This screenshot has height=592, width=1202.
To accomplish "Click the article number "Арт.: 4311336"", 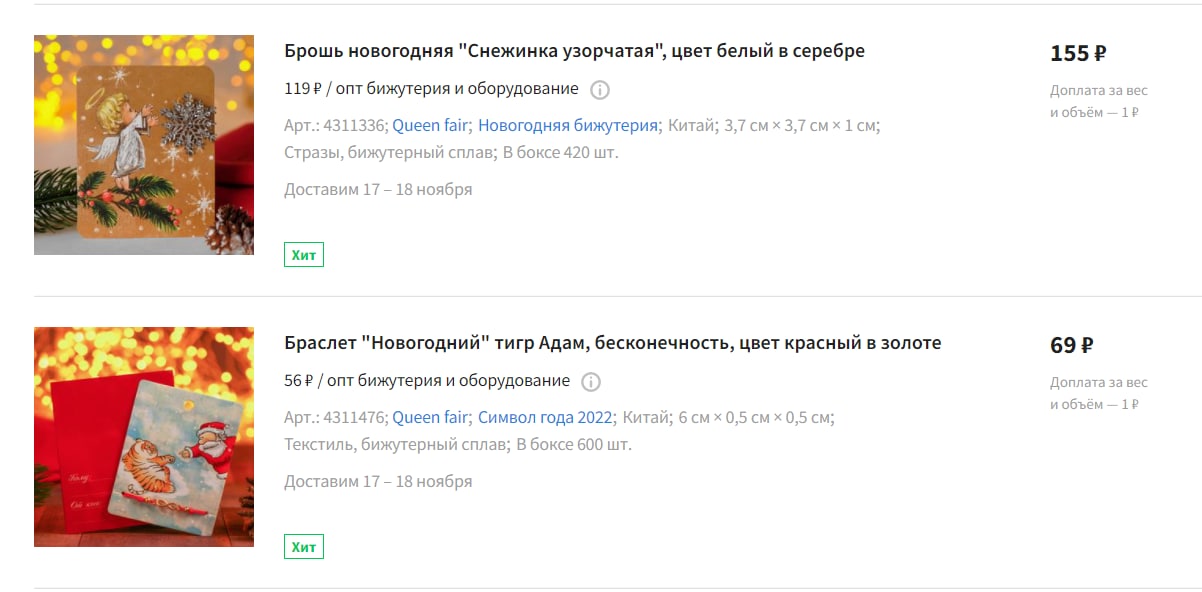I will [x=335, y=125].
